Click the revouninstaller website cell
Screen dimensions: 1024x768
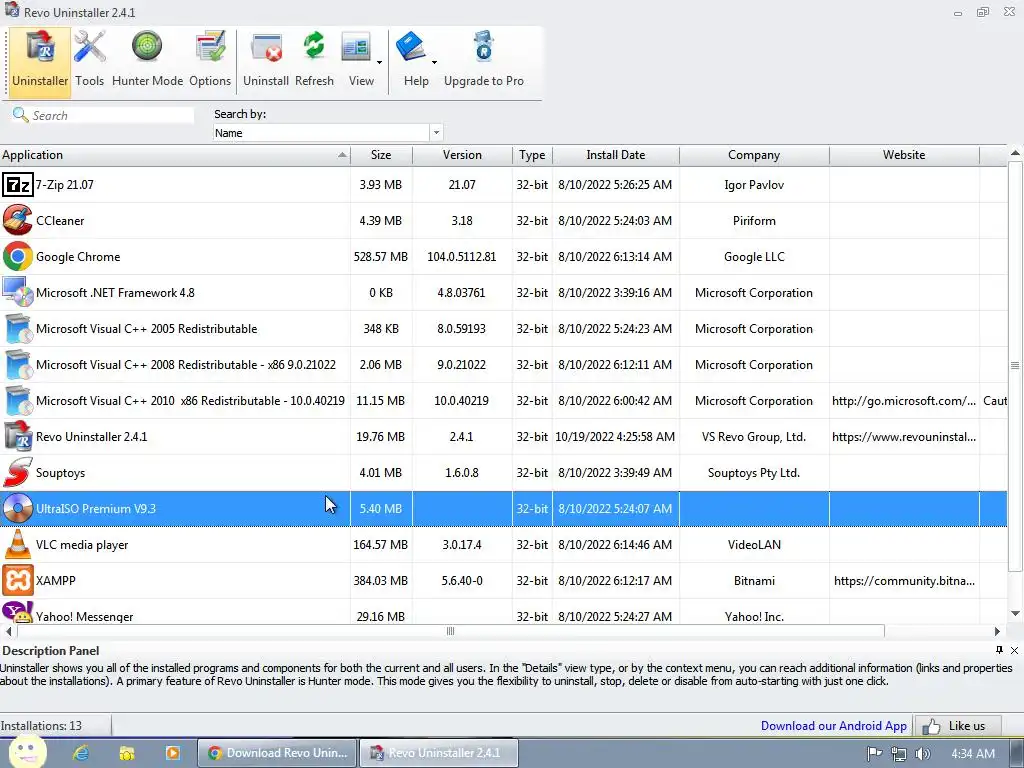click(x=904, y=437)
